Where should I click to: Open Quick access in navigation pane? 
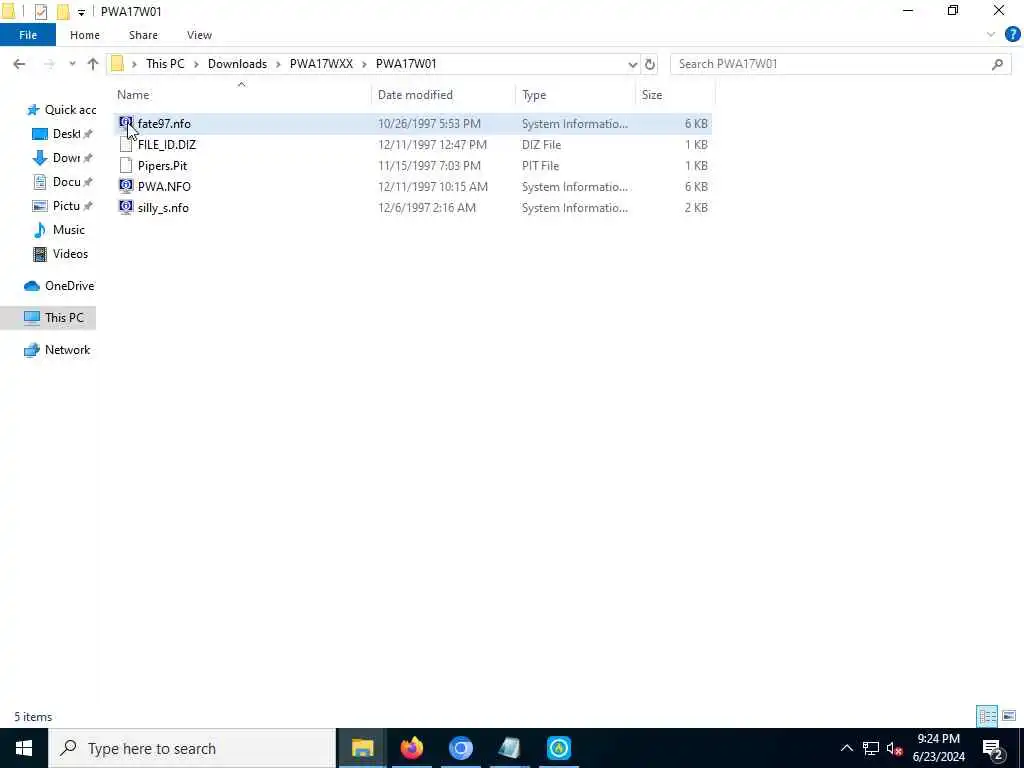point(61,110)
